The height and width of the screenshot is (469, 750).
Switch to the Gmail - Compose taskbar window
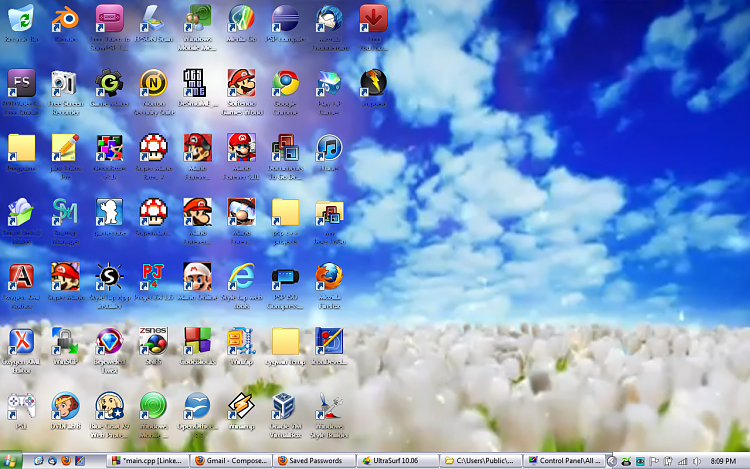[x=232, y=461]
